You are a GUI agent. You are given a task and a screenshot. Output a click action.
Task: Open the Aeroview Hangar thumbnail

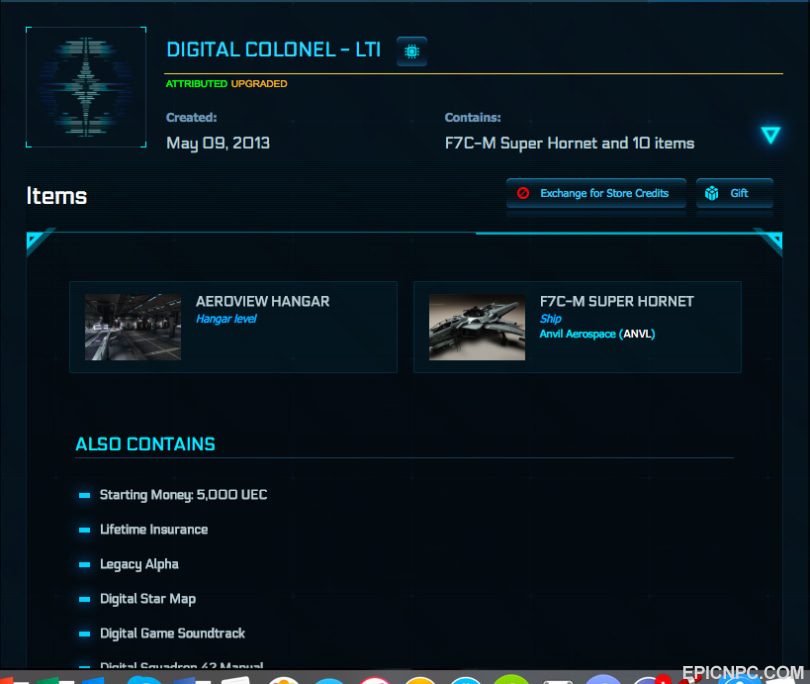click(x=133, y=327)
